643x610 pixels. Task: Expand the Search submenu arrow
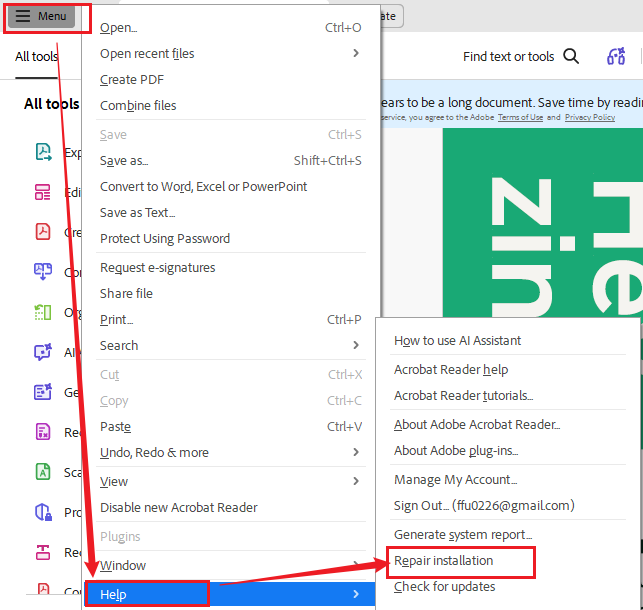[x=356, y=345]
